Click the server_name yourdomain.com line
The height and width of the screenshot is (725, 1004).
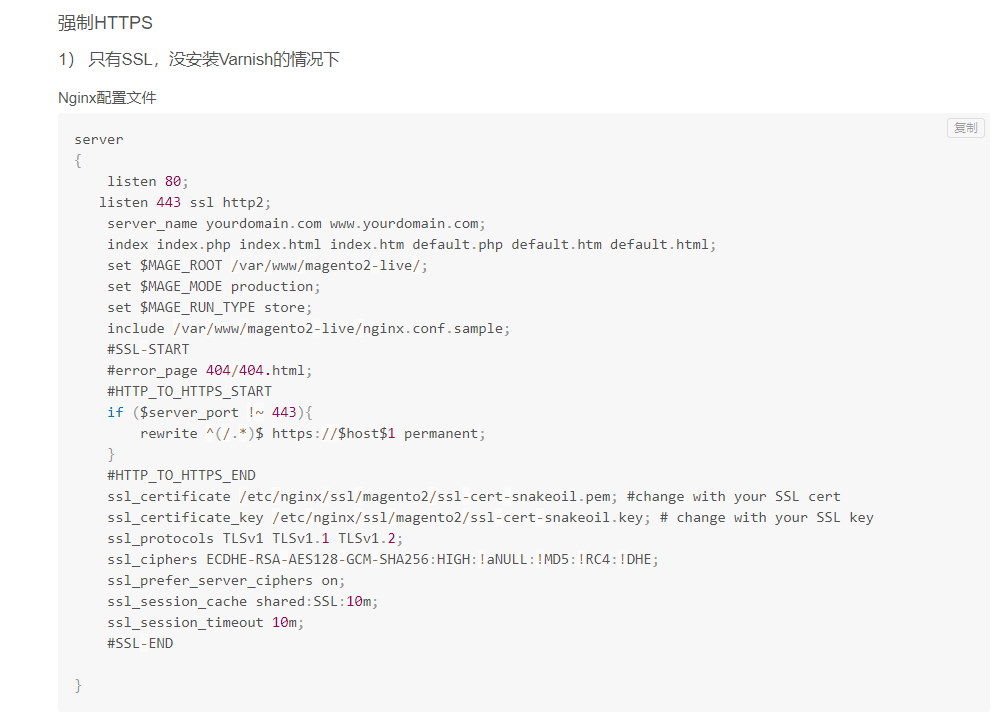coord(296,223)
